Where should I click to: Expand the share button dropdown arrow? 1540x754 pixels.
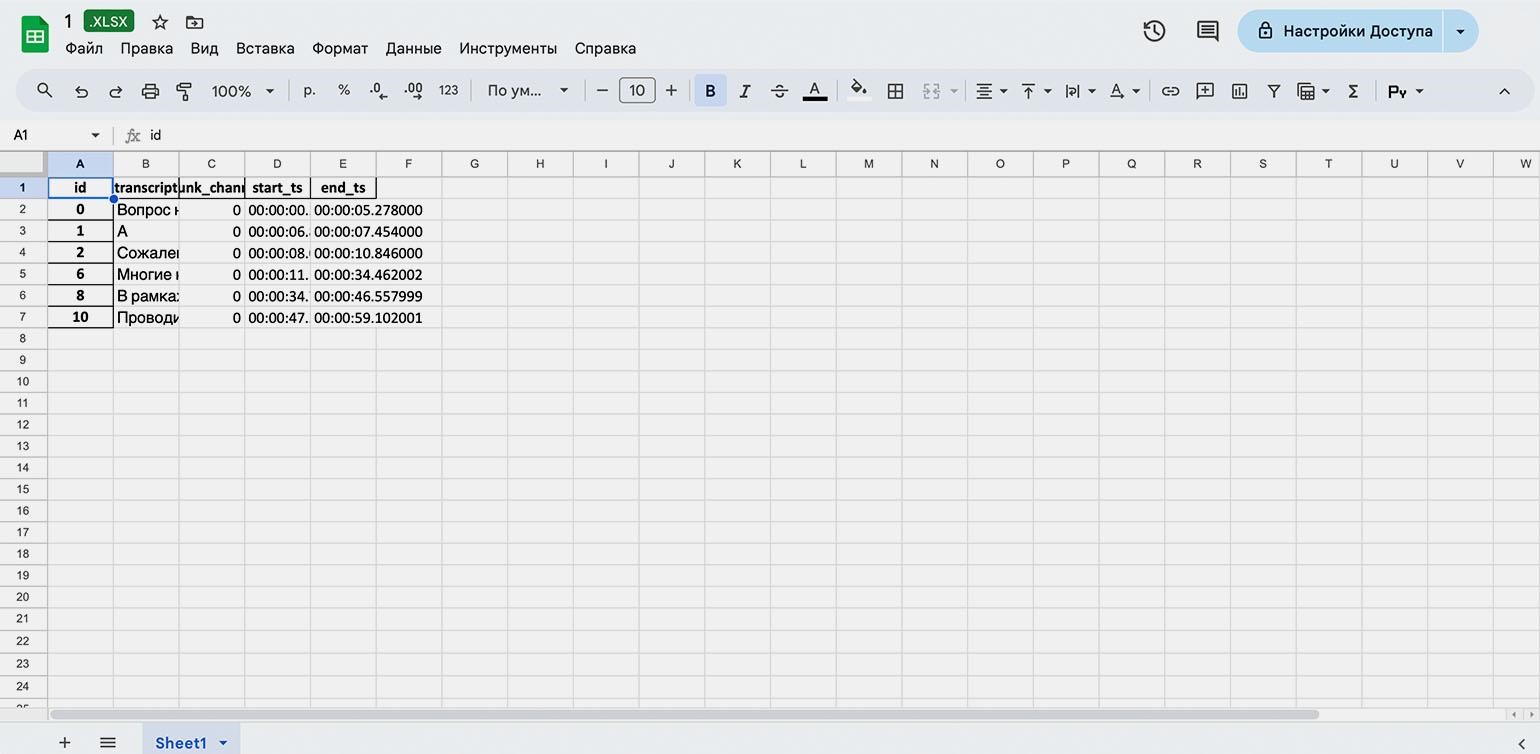pyautogui.click(x=1461, y=31)
